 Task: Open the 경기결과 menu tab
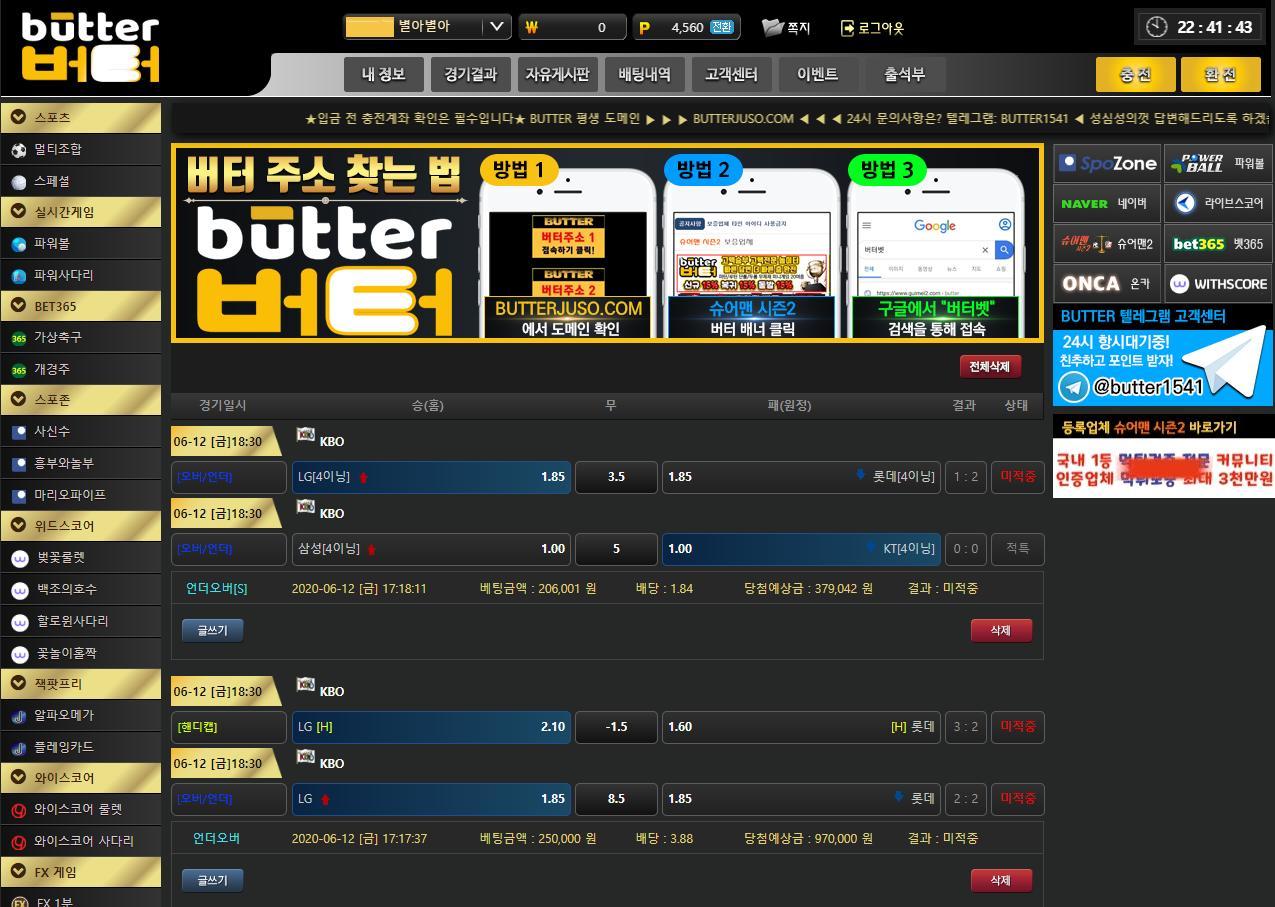tap(470, 74)
